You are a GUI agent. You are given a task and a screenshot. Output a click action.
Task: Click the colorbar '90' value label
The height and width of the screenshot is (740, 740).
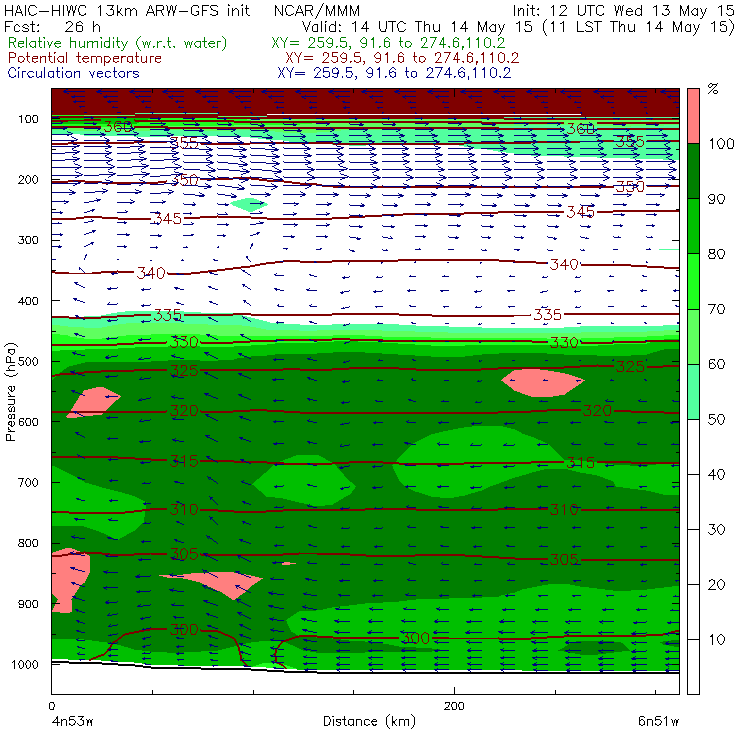(716, 199)
